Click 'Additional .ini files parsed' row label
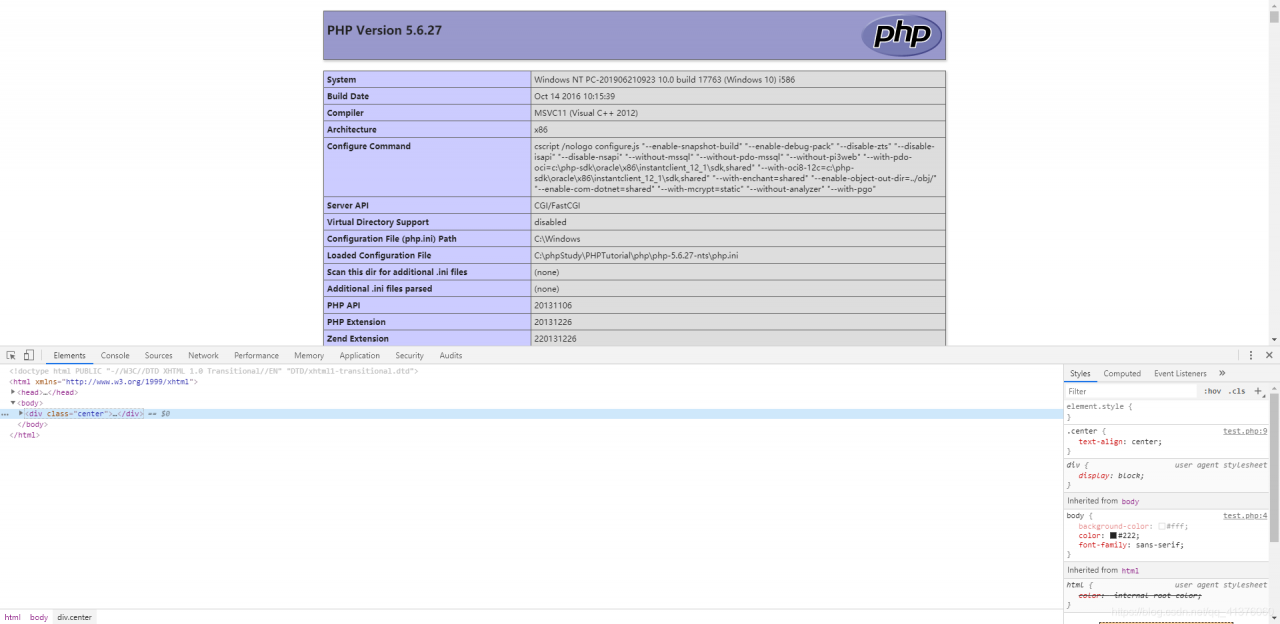The width and height of the screenshot is (1280, 624). (x=380, y=288)
